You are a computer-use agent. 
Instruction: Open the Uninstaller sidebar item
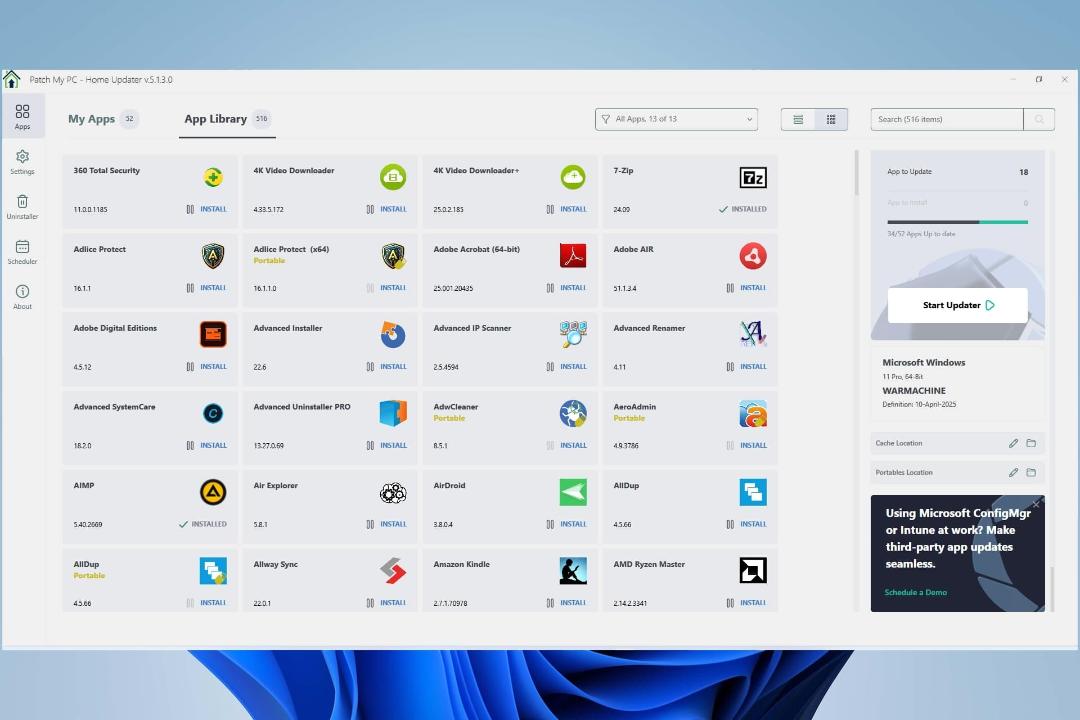pos(22,207)
